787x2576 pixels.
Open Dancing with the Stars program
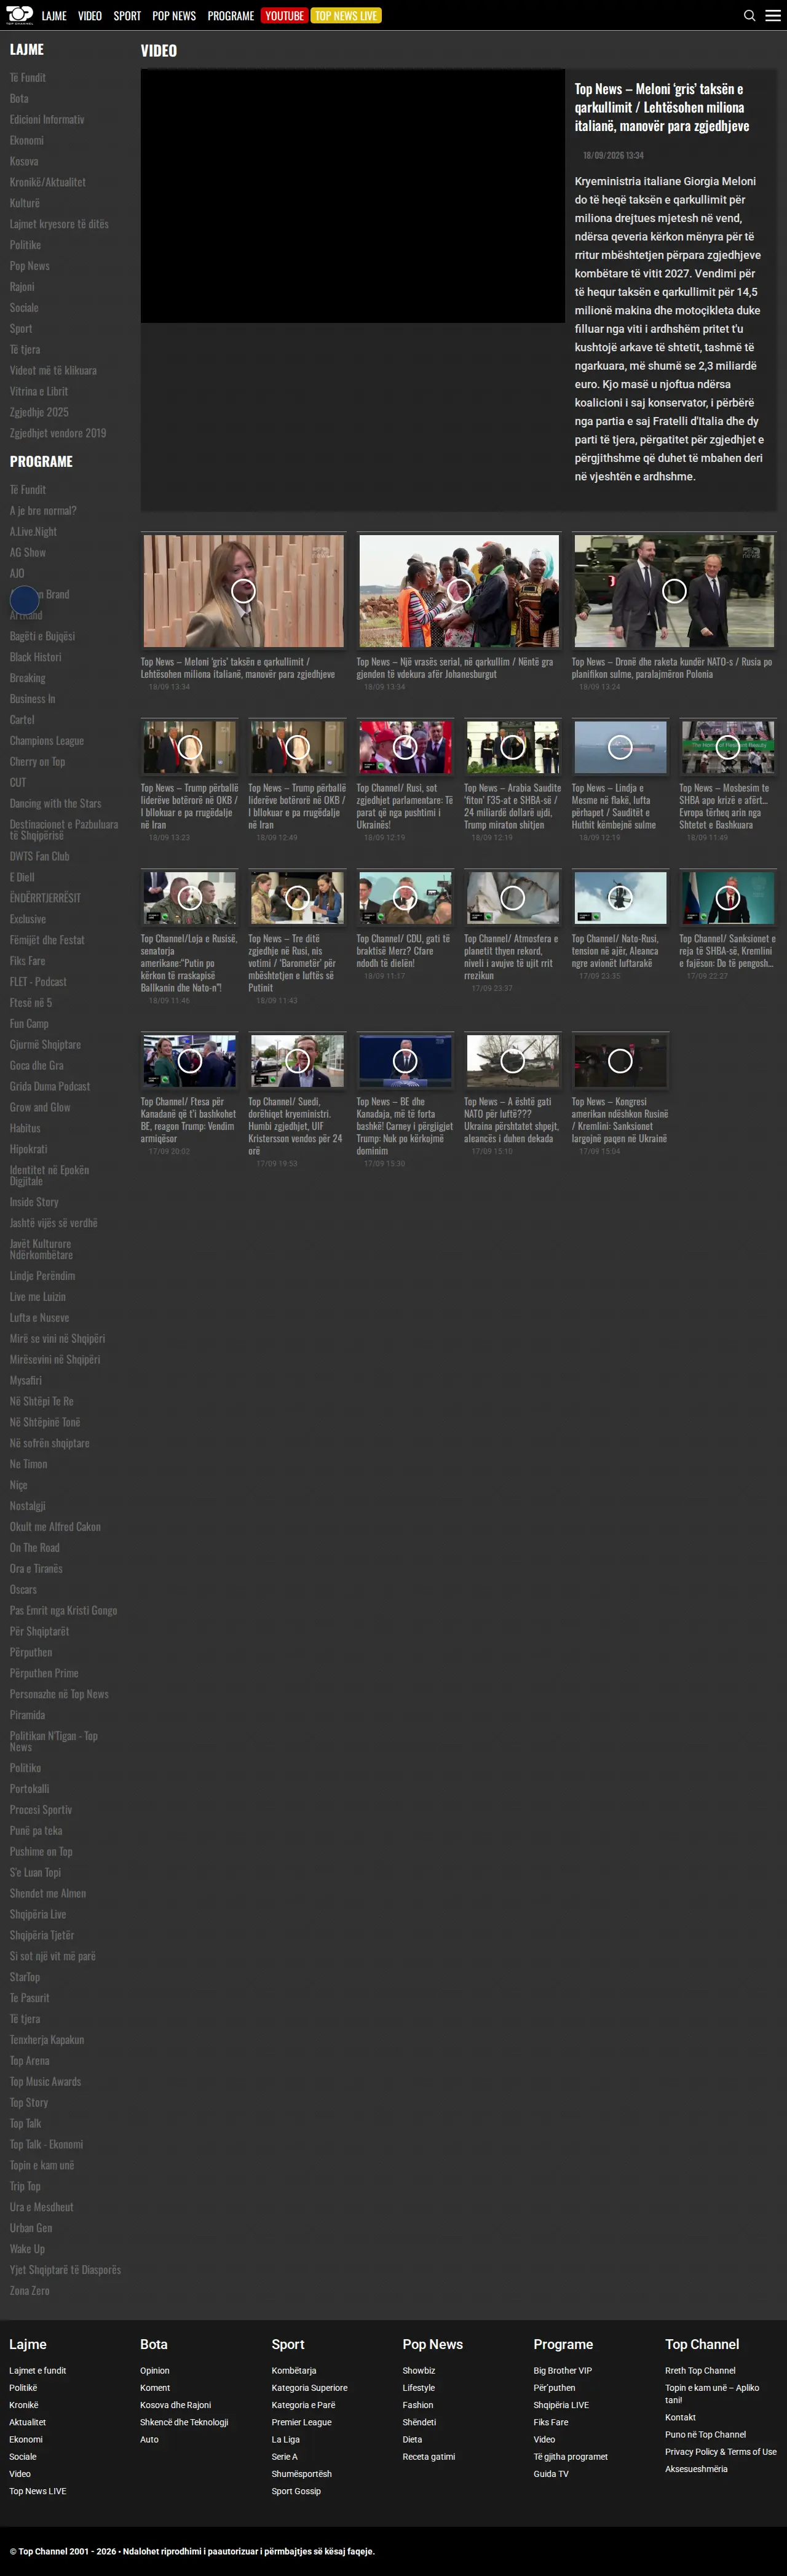[x=56, y=803]
